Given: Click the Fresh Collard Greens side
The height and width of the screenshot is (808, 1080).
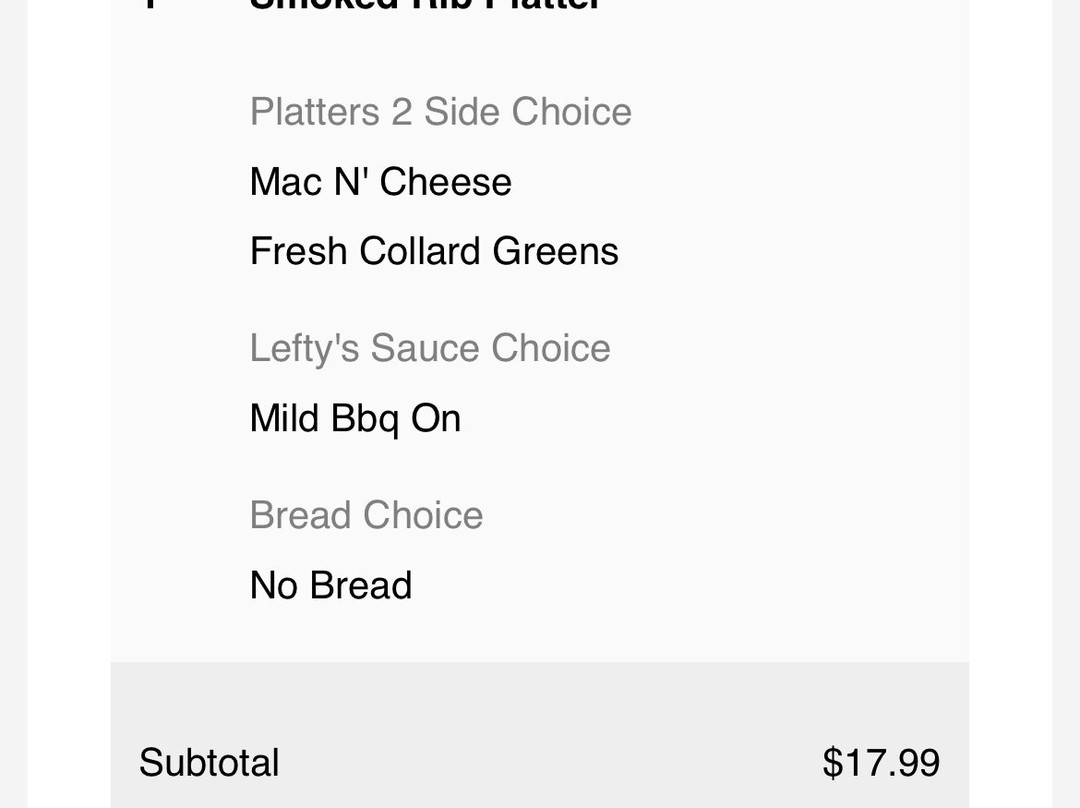Looking at the screenshot, I should (434, 251).
